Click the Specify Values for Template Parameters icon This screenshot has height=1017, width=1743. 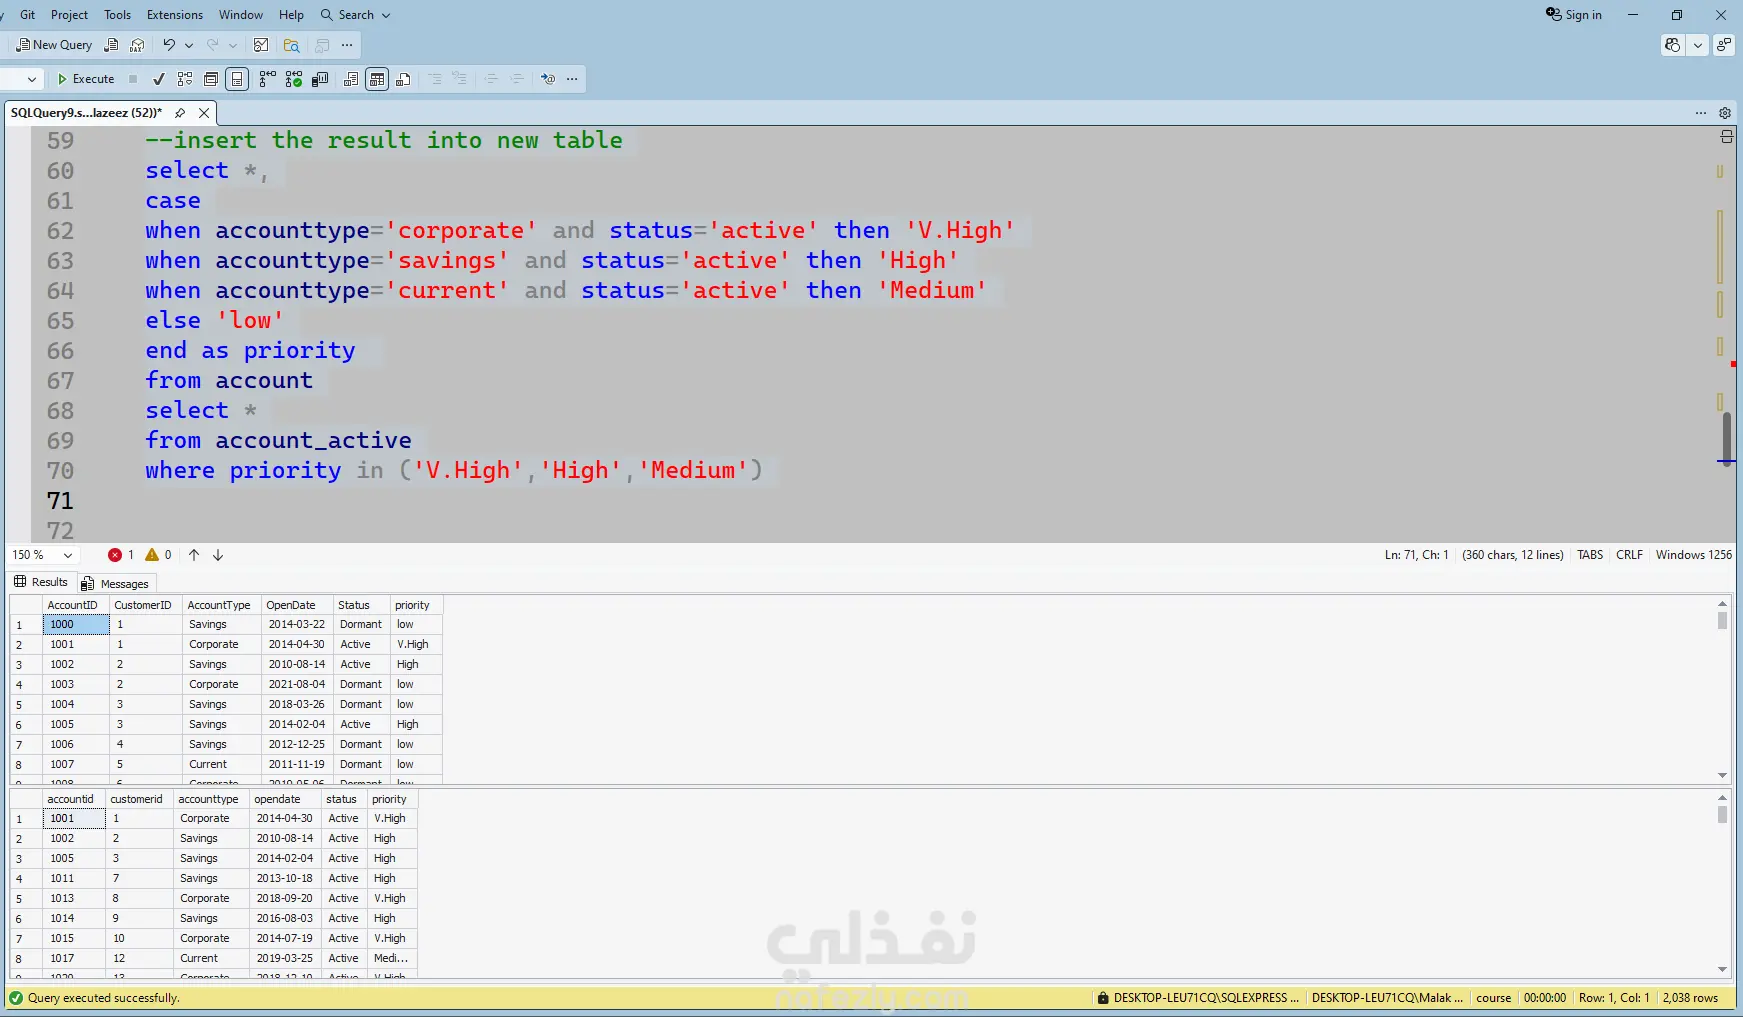548,79
